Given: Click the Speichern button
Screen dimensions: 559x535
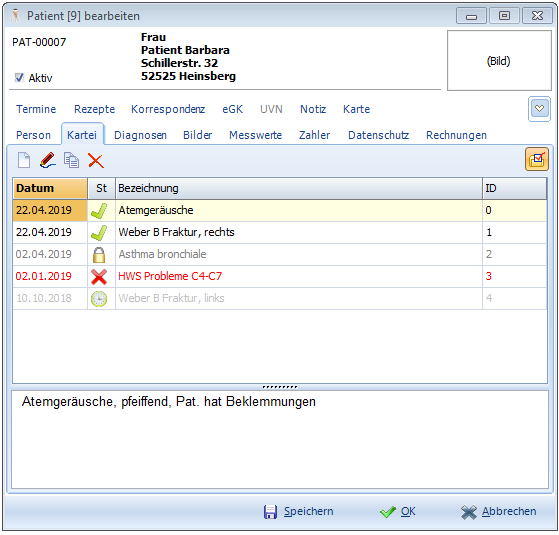Looking at the screenshot, I should tap(299, 511).
